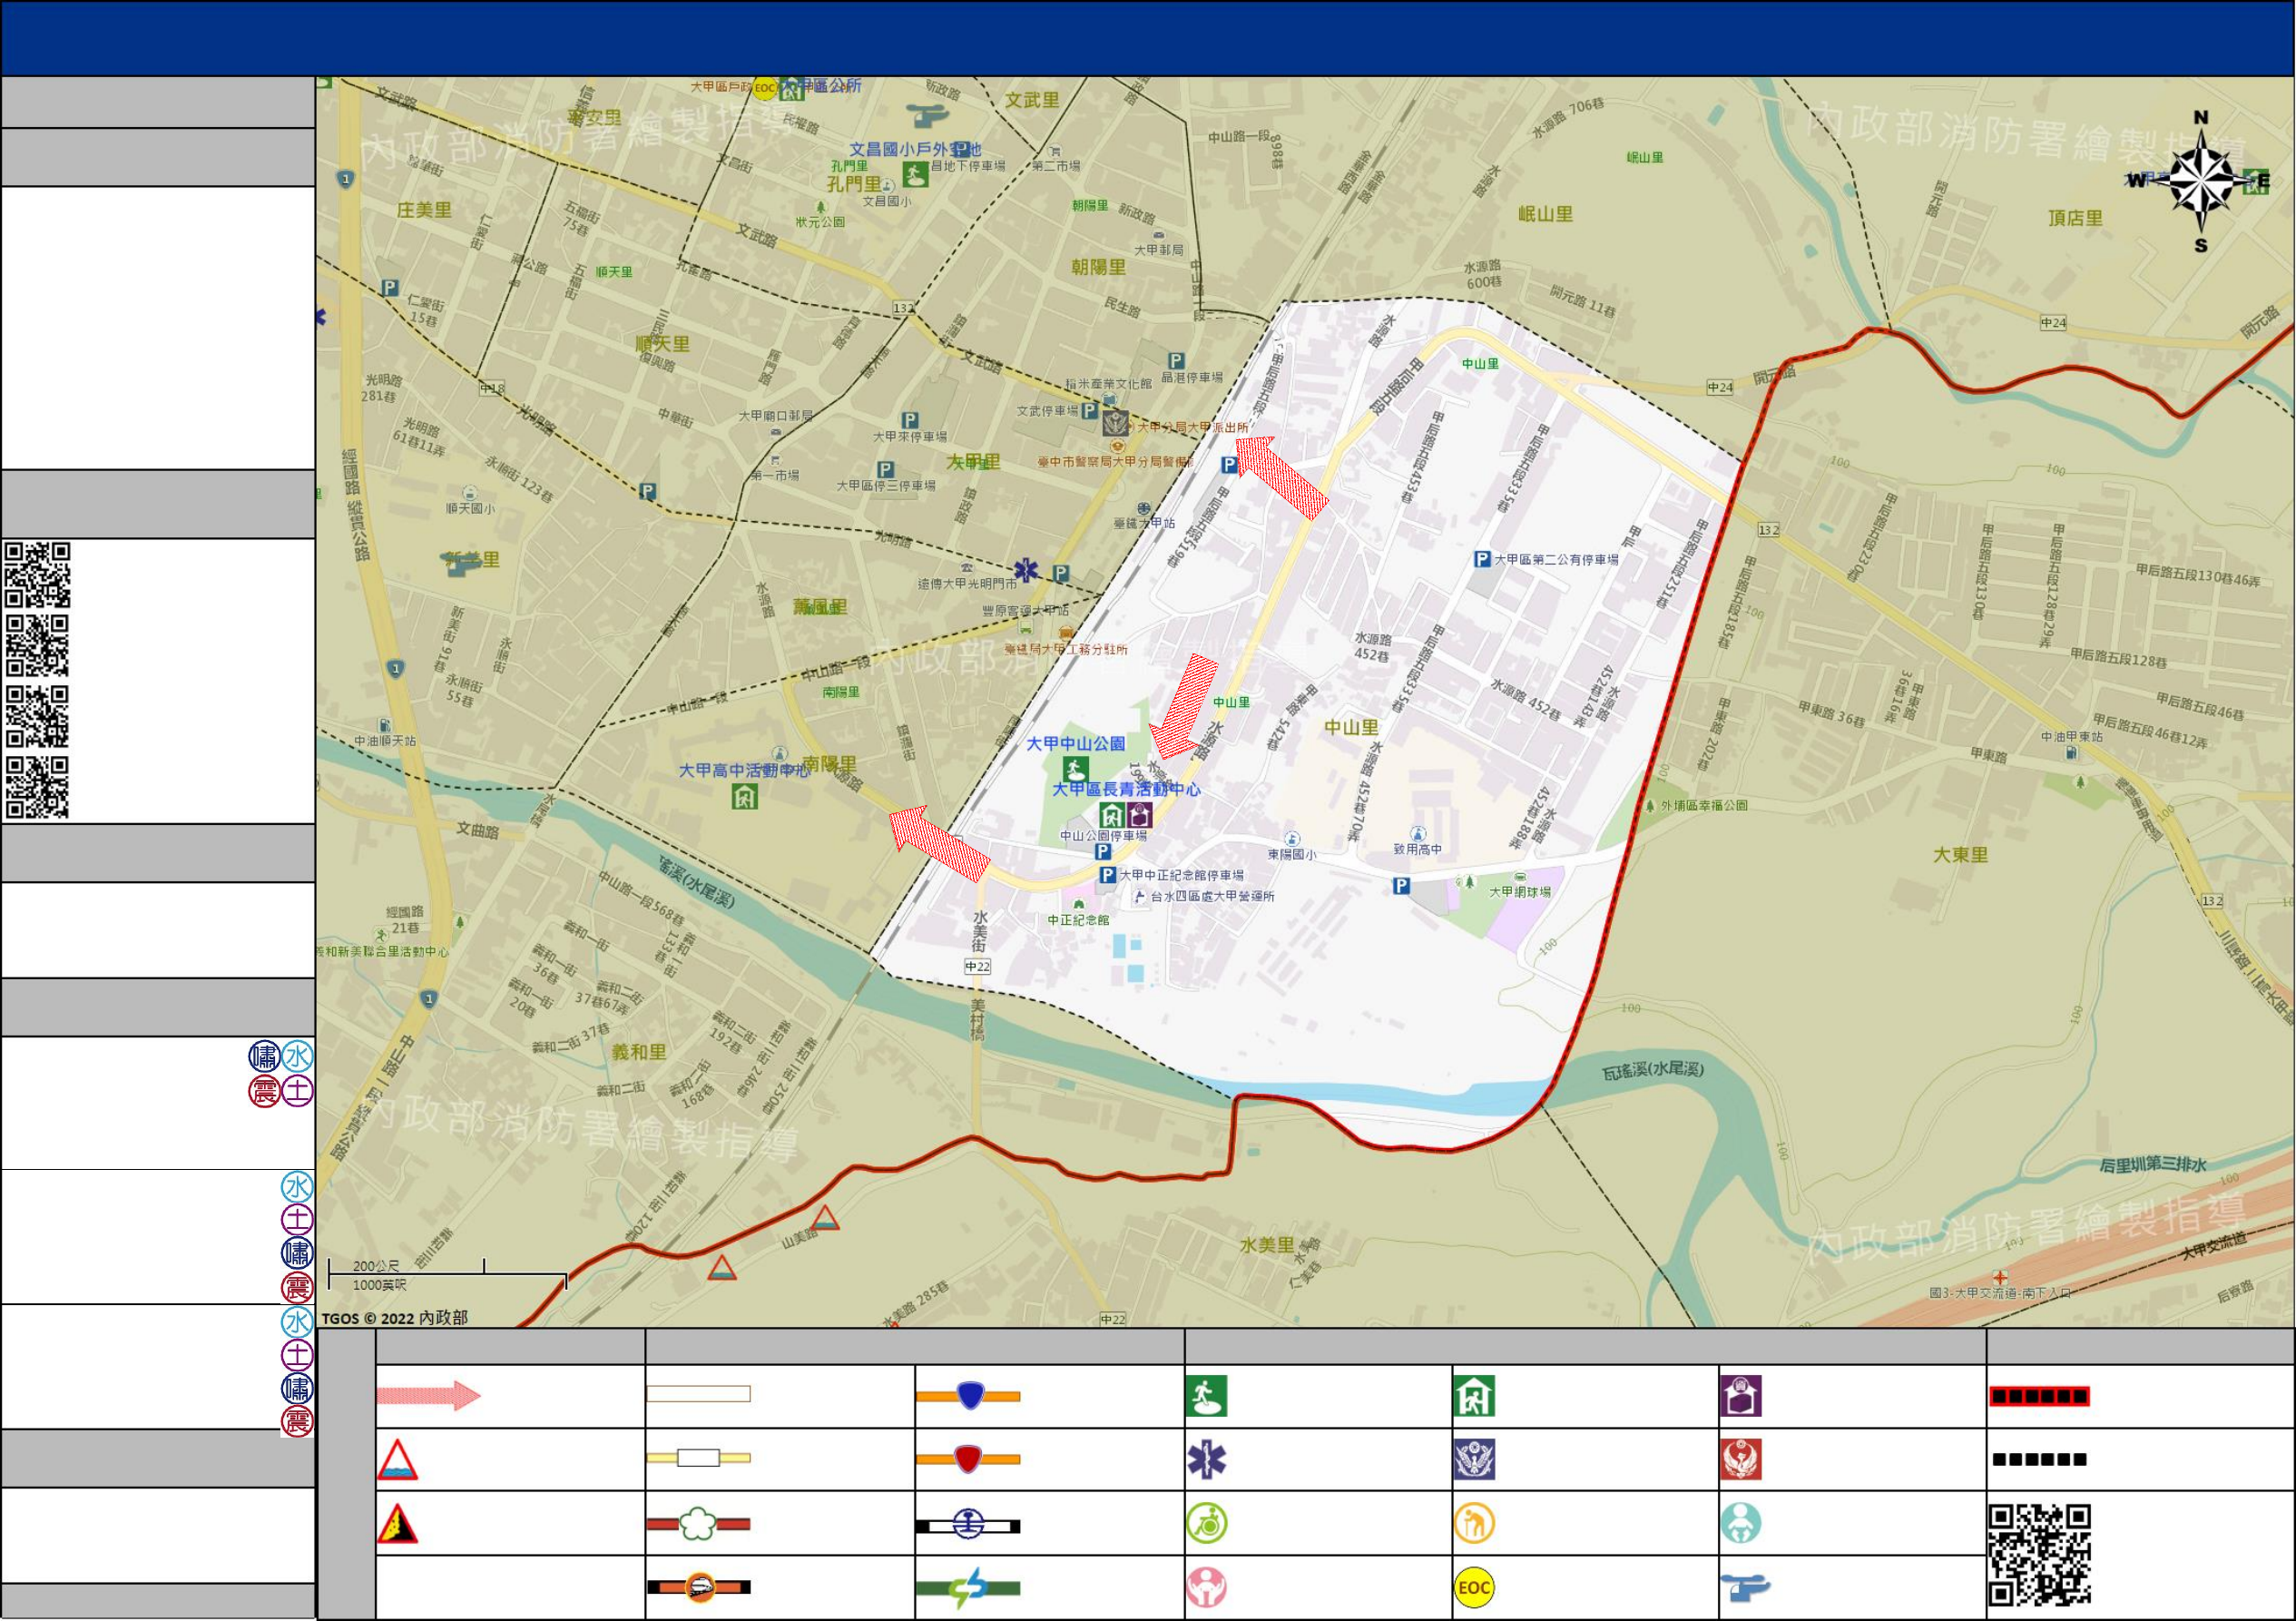This screenshot has height=1621, width=2296.
Task: Click the TGOS © 2022 內政部 copyright text
Action: click(394, 1318)
